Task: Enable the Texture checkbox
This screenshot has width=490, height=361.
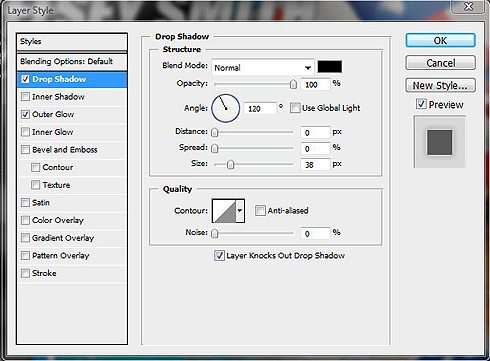Action: (x=35, y=185)
